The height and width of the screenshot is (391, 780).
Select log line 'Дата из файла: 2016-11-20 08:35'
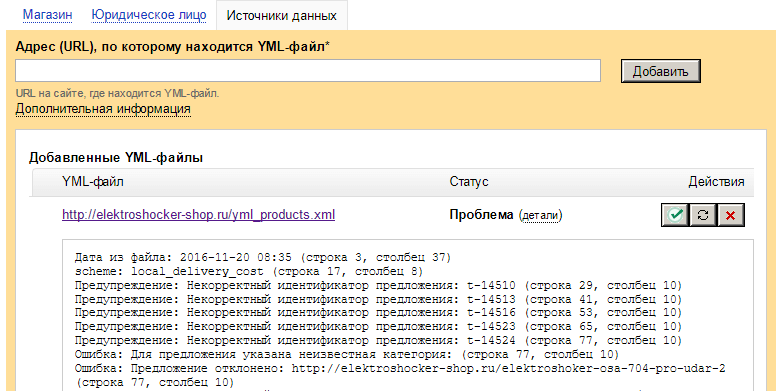click(263, 258)
